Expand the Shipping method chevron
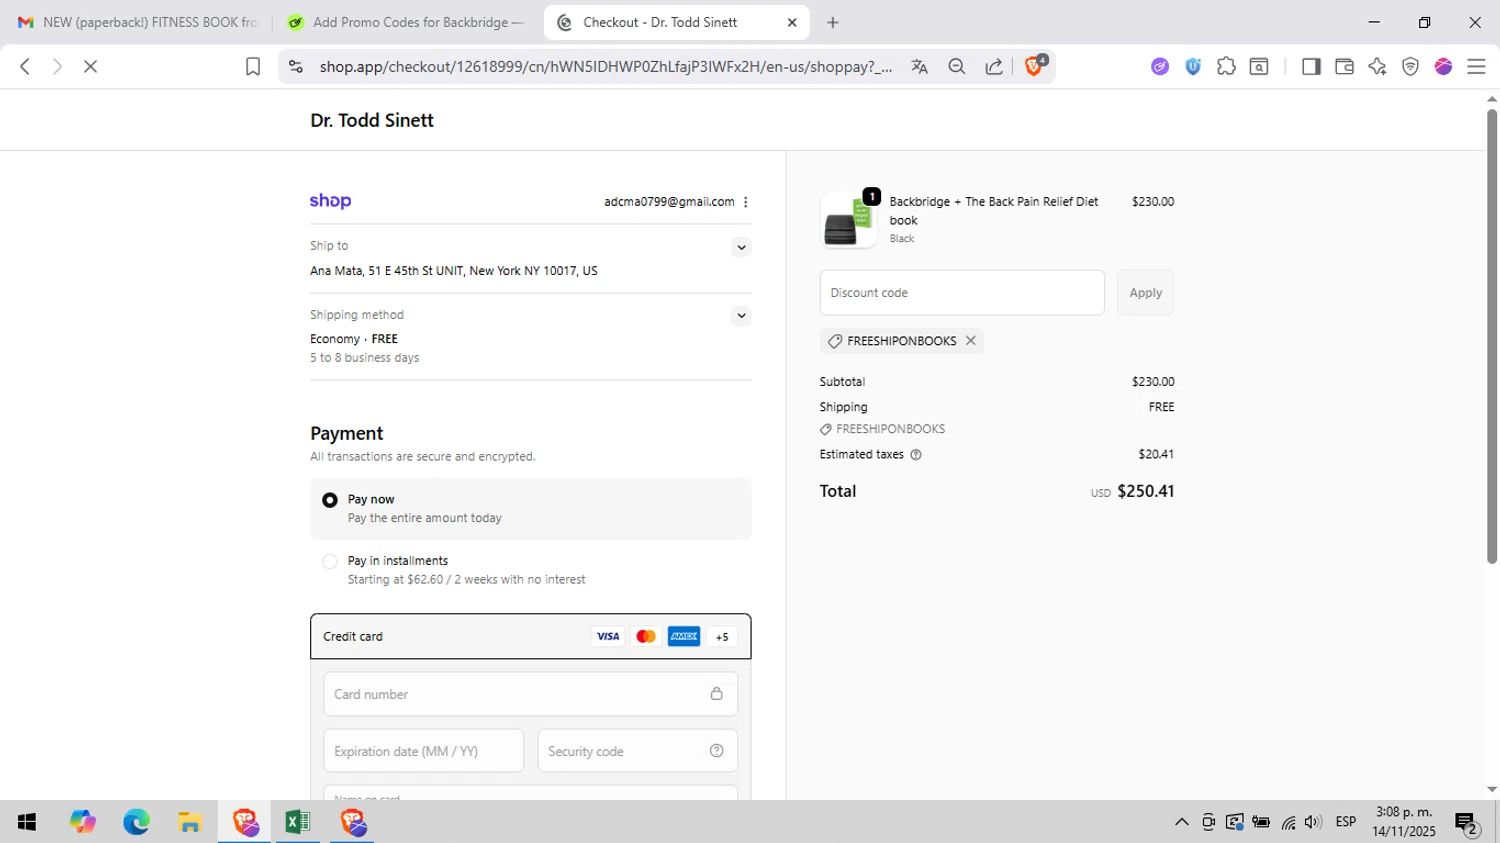Image resolution: width=1500 pixels, height=843 pixels. pos(741,316)
